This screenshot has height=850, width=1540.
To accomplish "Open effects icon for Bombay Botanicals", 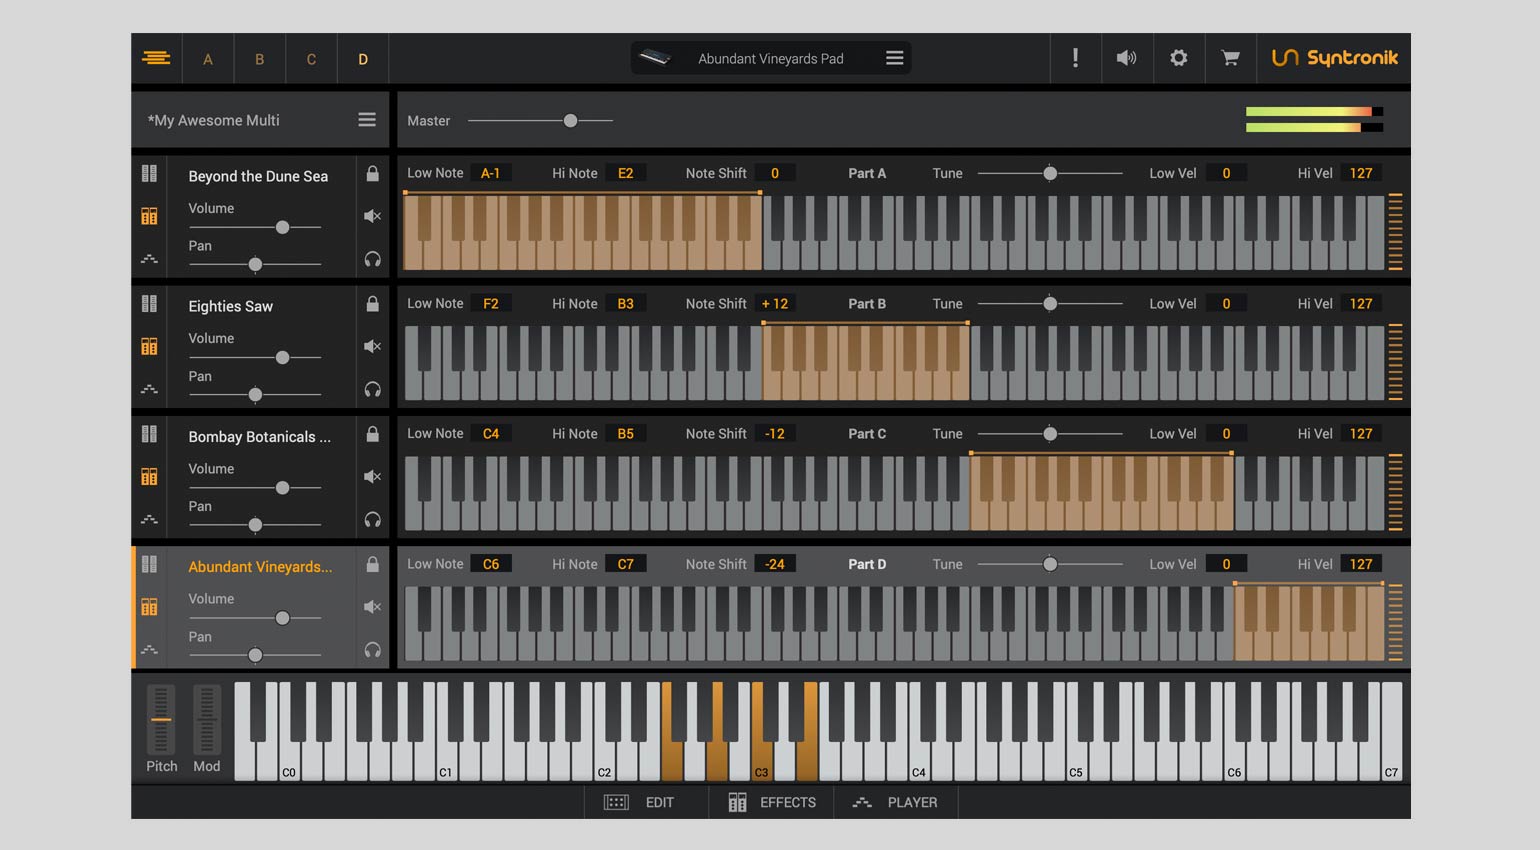I will (149, 476).
